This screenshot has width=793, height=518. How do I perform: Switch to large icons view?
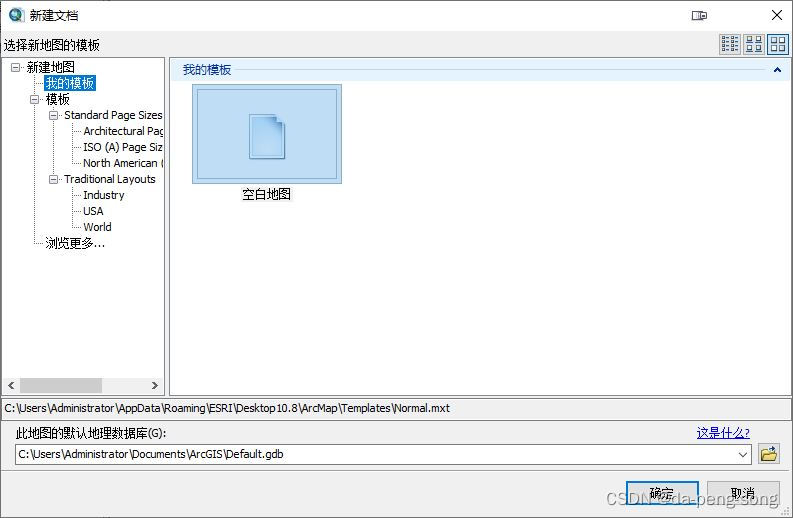pos(778,45)
